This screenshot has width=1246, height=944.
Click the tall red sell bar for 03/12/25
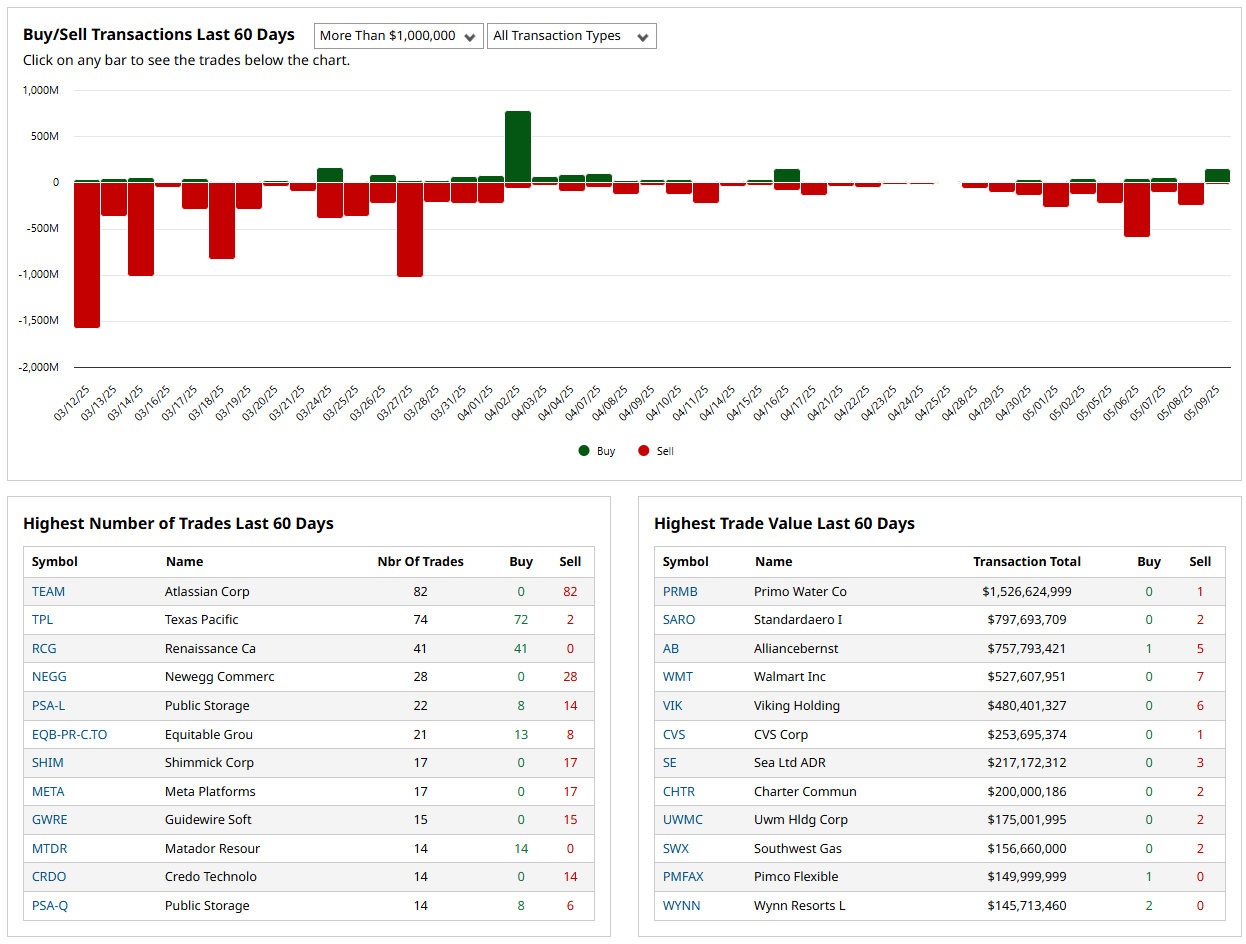87,255
